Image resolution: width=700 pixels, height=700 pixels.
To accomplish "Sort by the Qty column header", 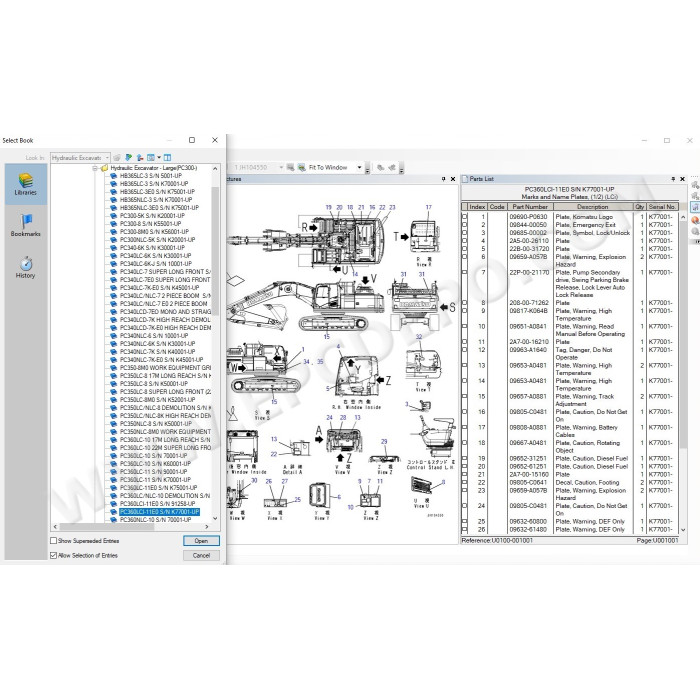I will (640, 207).
